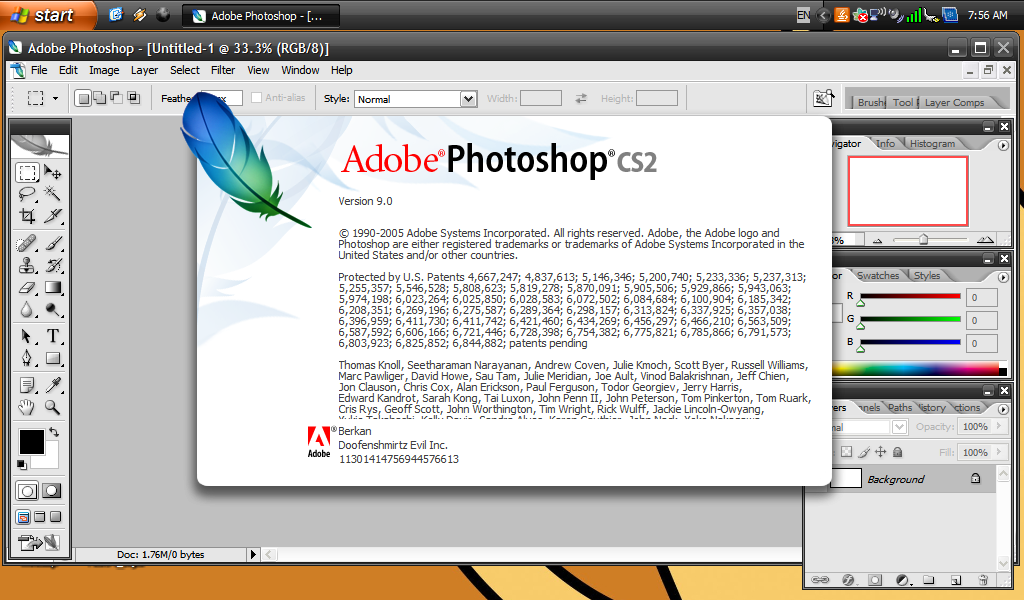Reset default foreground and background colors
This screenshot has height=600, width=1024.
(x=22, y=464)
